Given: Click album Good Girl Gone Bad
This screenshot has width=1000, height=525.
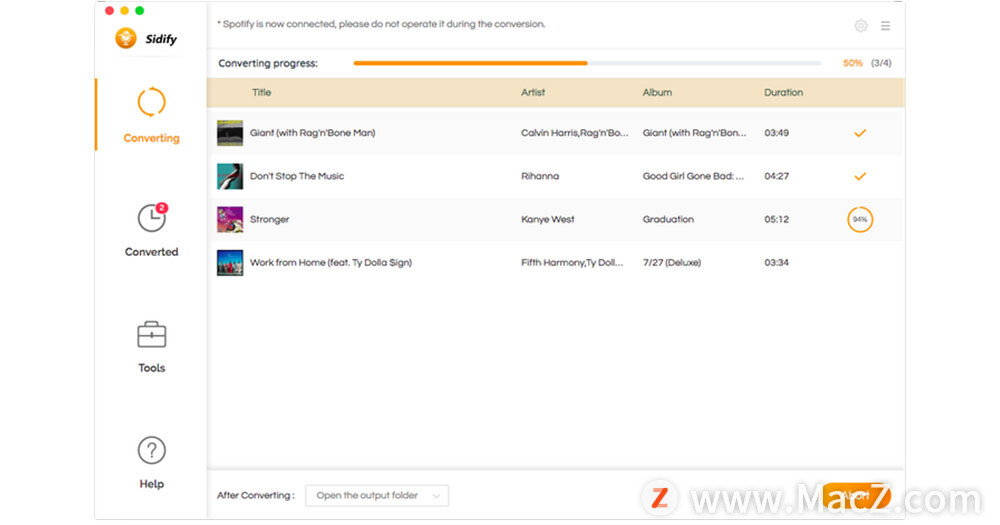Looking at the screenshot, I should (693, 176).
